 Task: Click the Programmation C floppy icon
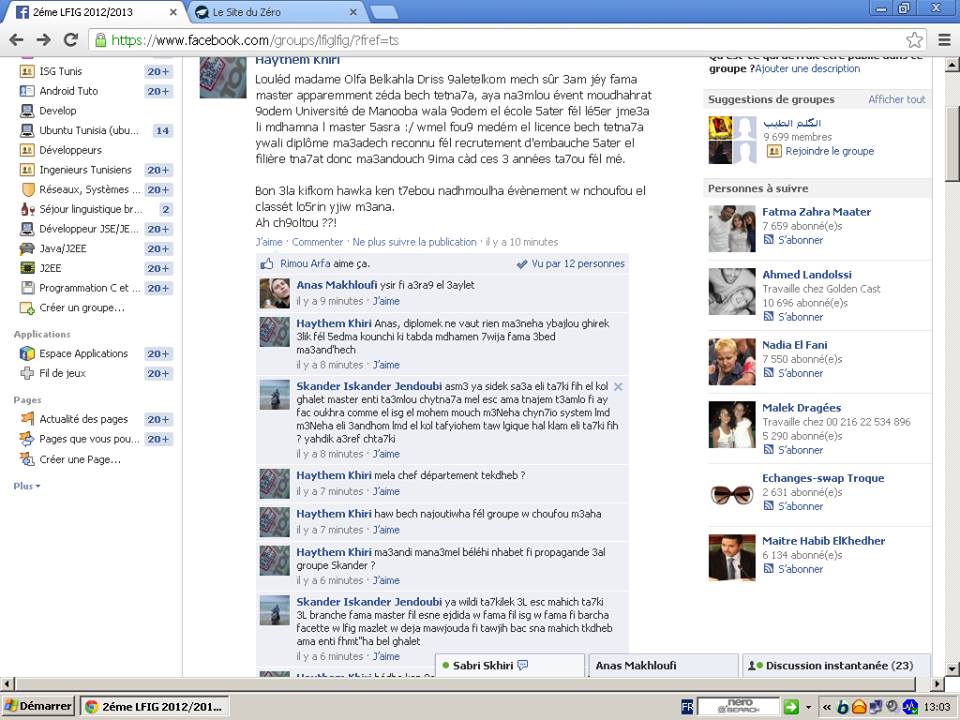[x=27, y=288]
